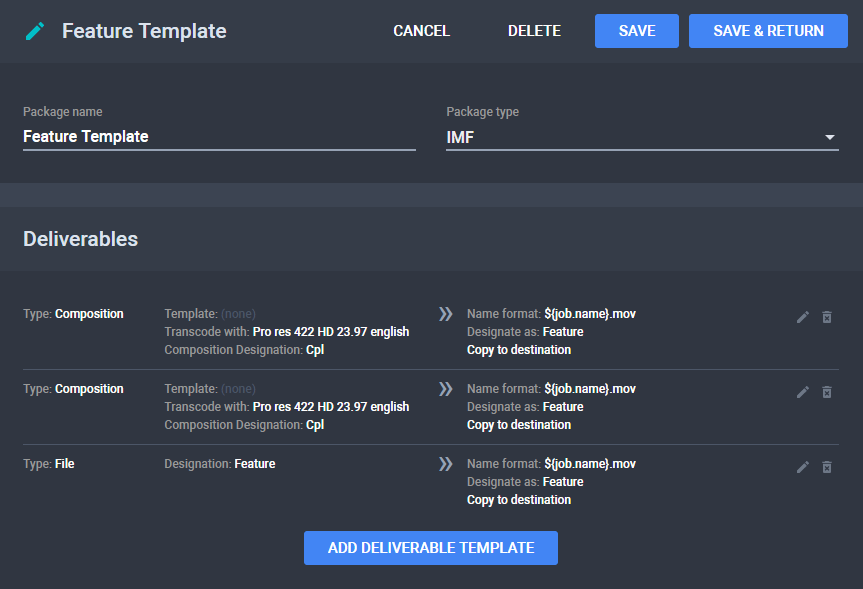Click the Package type label
863x589 pixels.
pos(483,112)
